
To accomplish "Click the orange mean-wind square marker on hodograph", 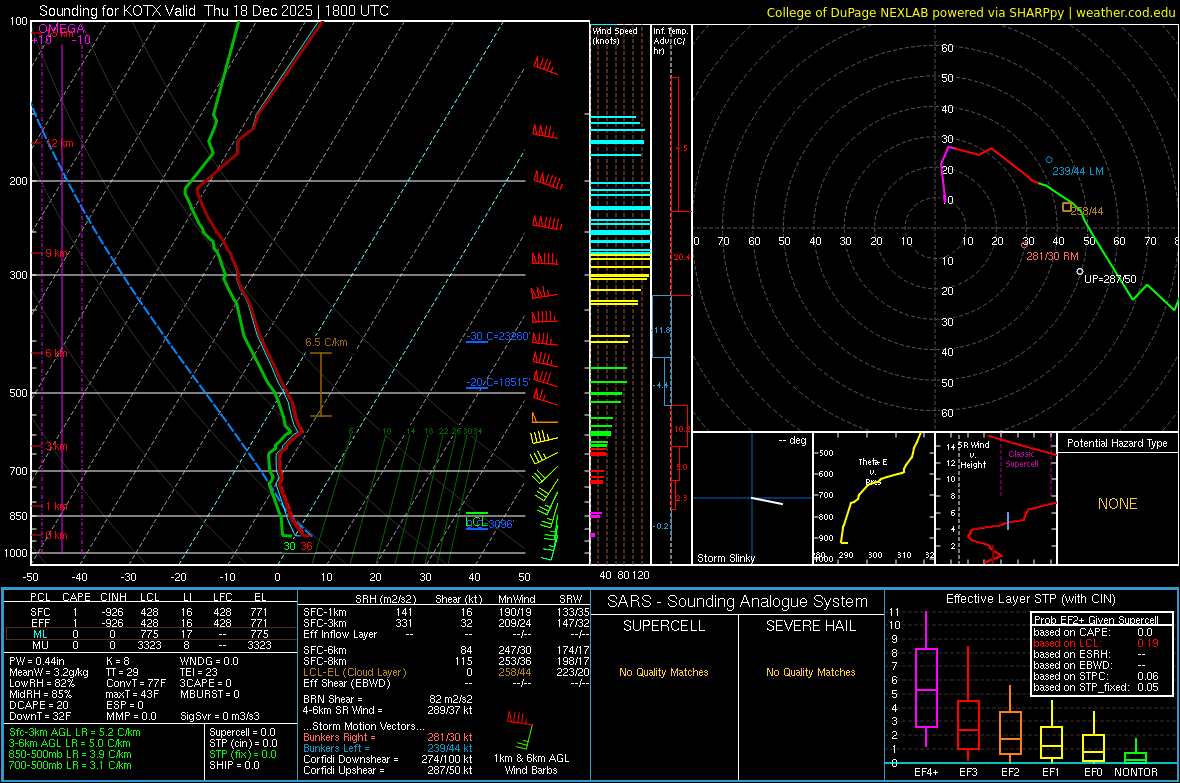I will coord(1066,207).
